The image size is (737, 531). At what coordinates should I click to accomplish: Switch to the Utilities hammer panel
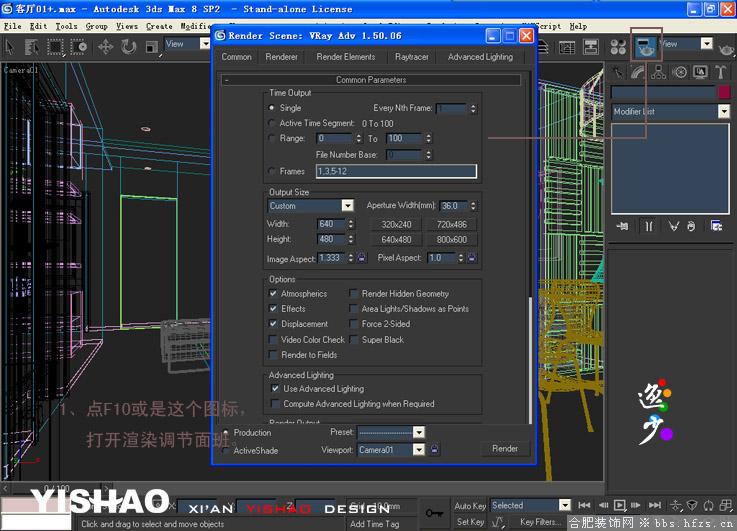[x=721, y=72]
